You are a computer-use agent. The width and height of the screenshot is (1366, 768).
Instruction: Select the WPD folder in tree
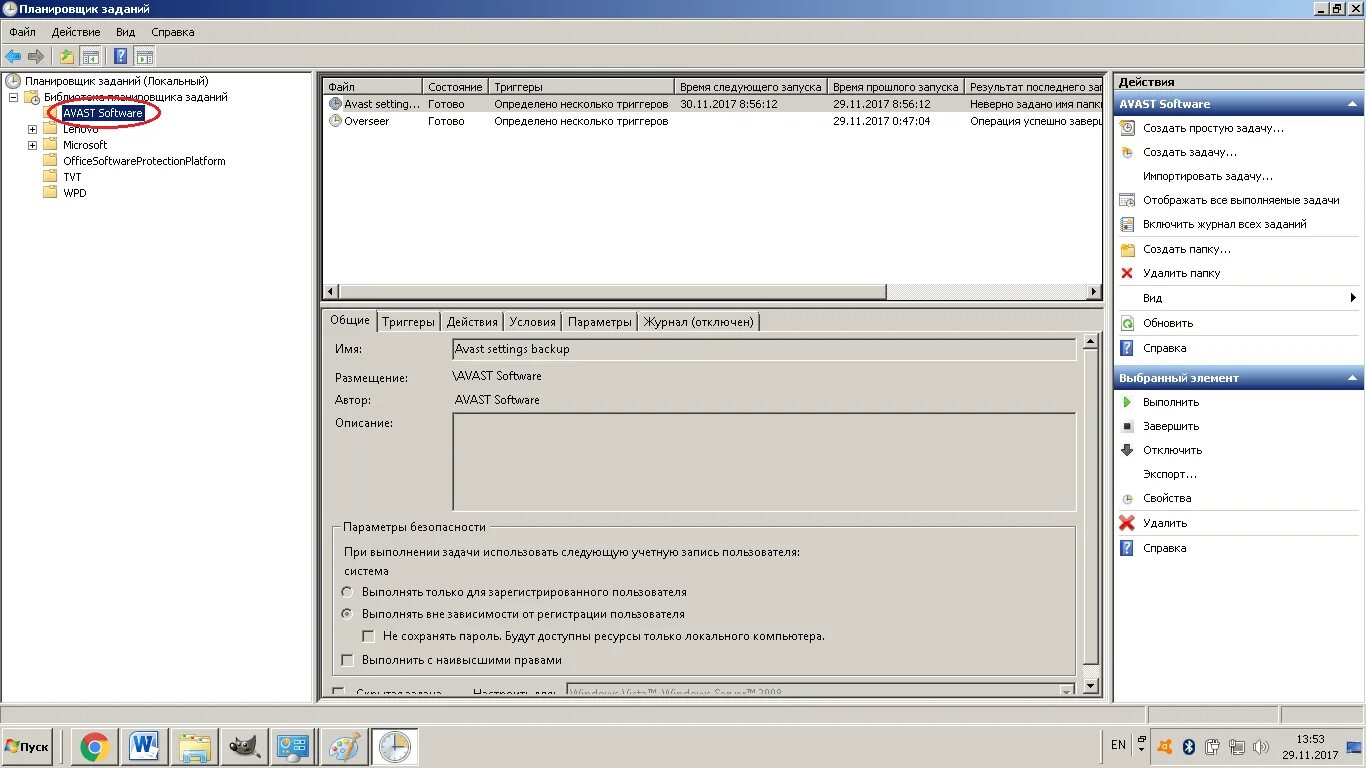pos(75,193)
